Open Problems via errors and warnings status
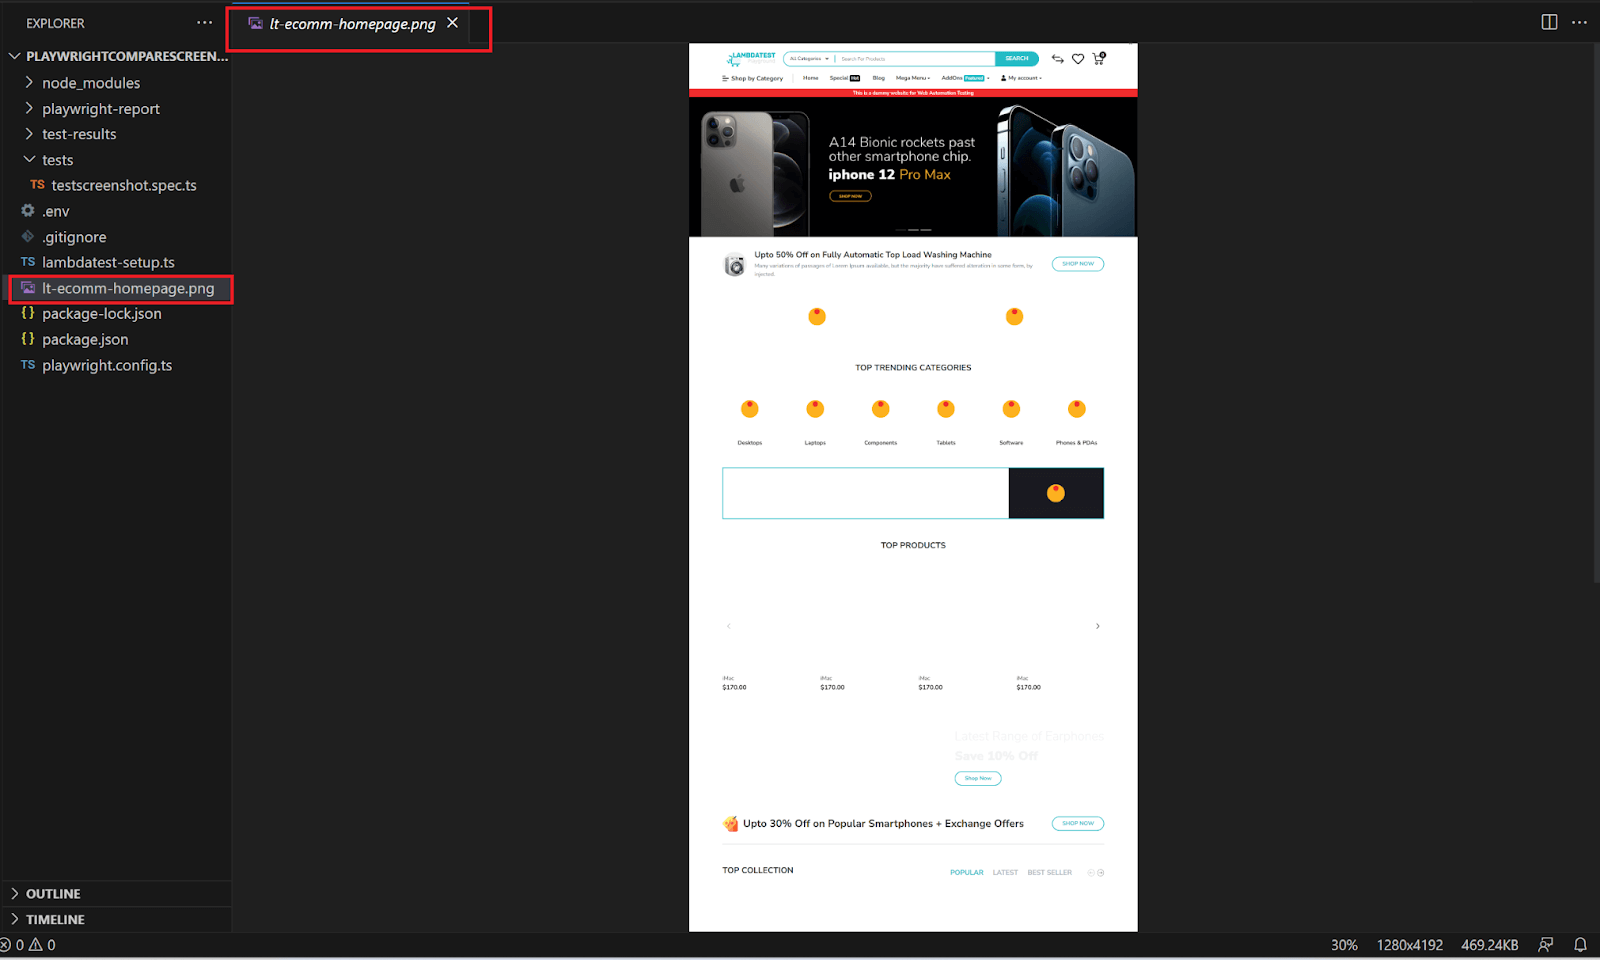The height and width of the screenshot is (960, 1600). pos(29,945)
